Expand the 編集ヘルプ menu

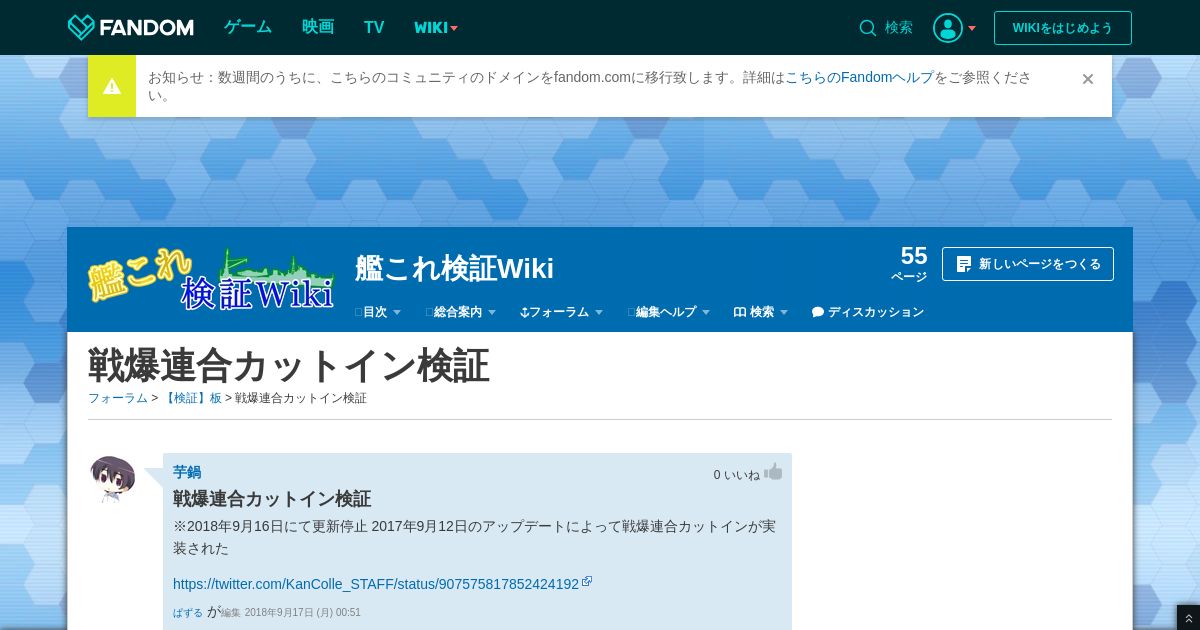[x=669, y=312]
